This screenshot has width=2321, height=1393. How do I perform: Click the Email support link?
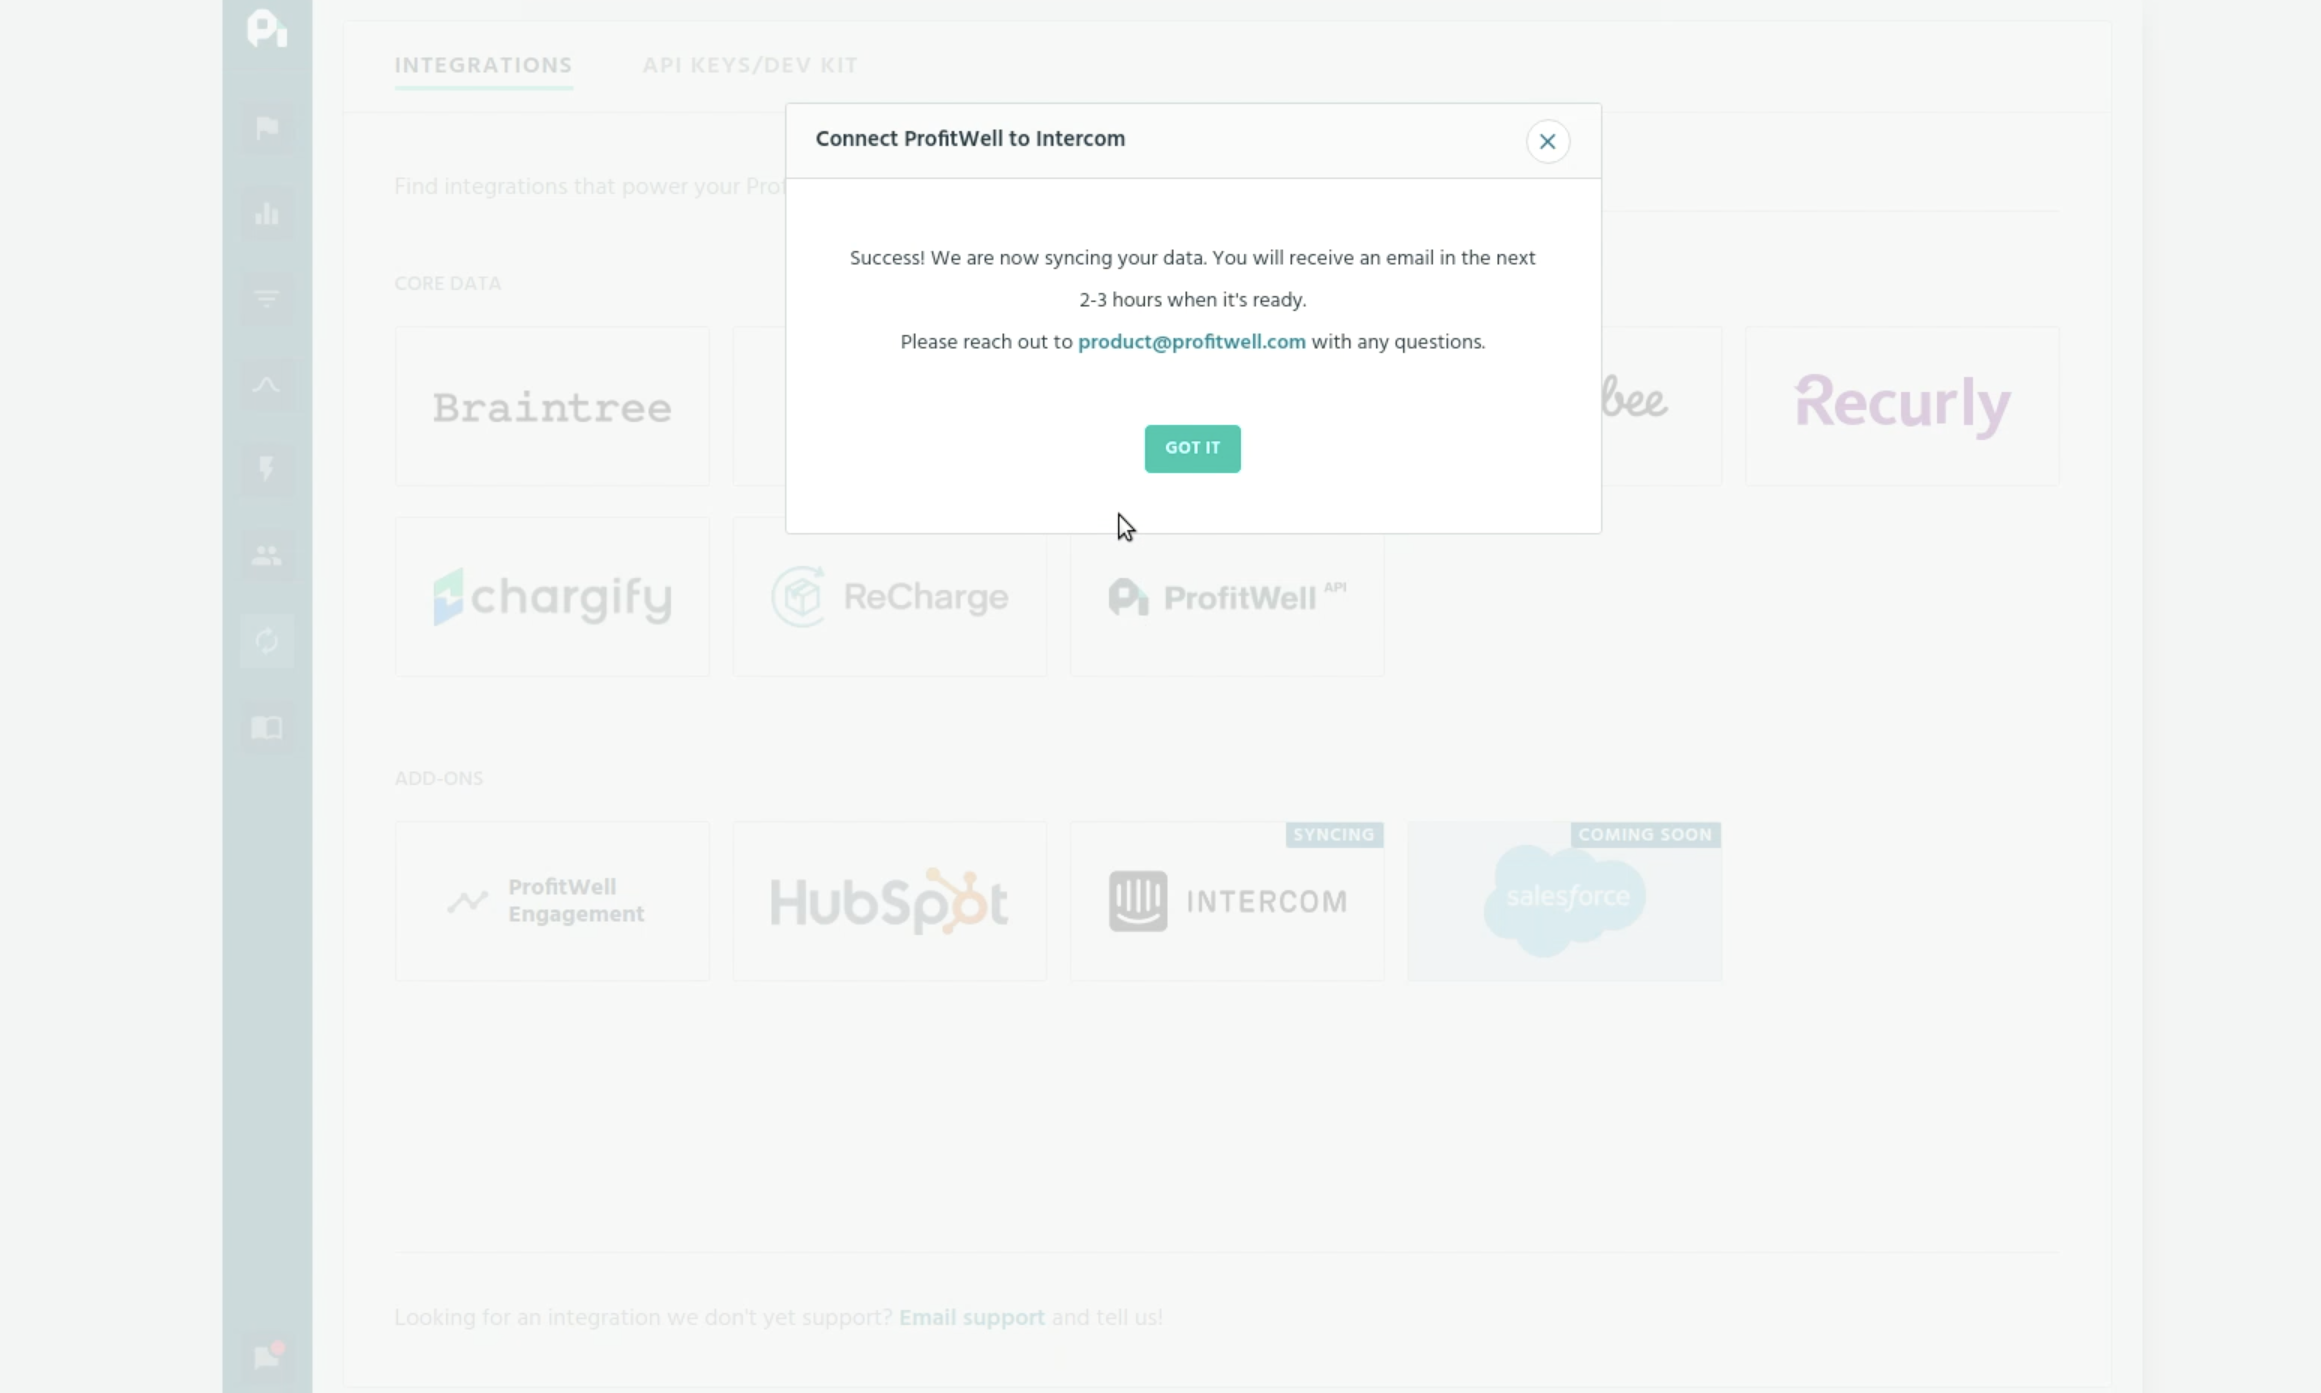coord(971,1317)
